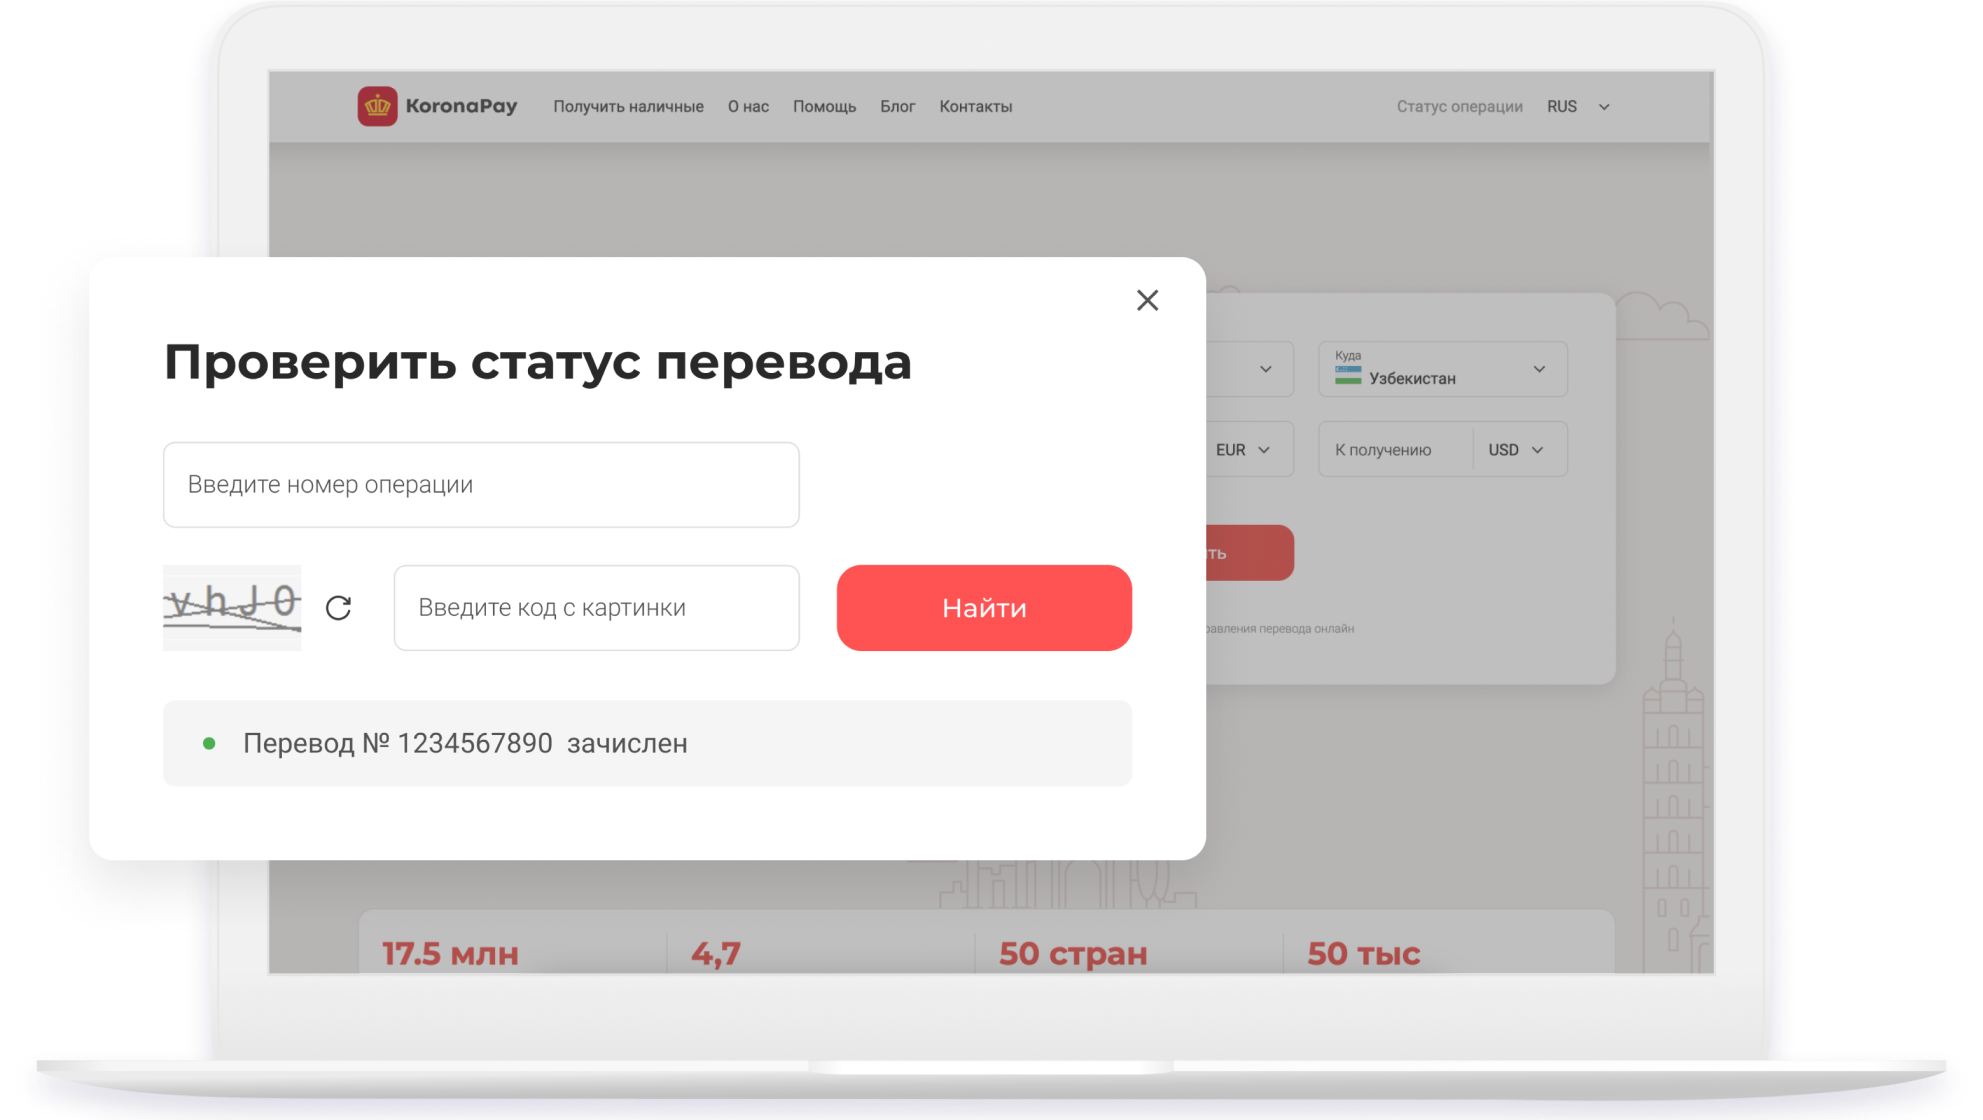Screen dimensions: 1983x1120
Task: Open the О нас page
Action: click(748, 107)
